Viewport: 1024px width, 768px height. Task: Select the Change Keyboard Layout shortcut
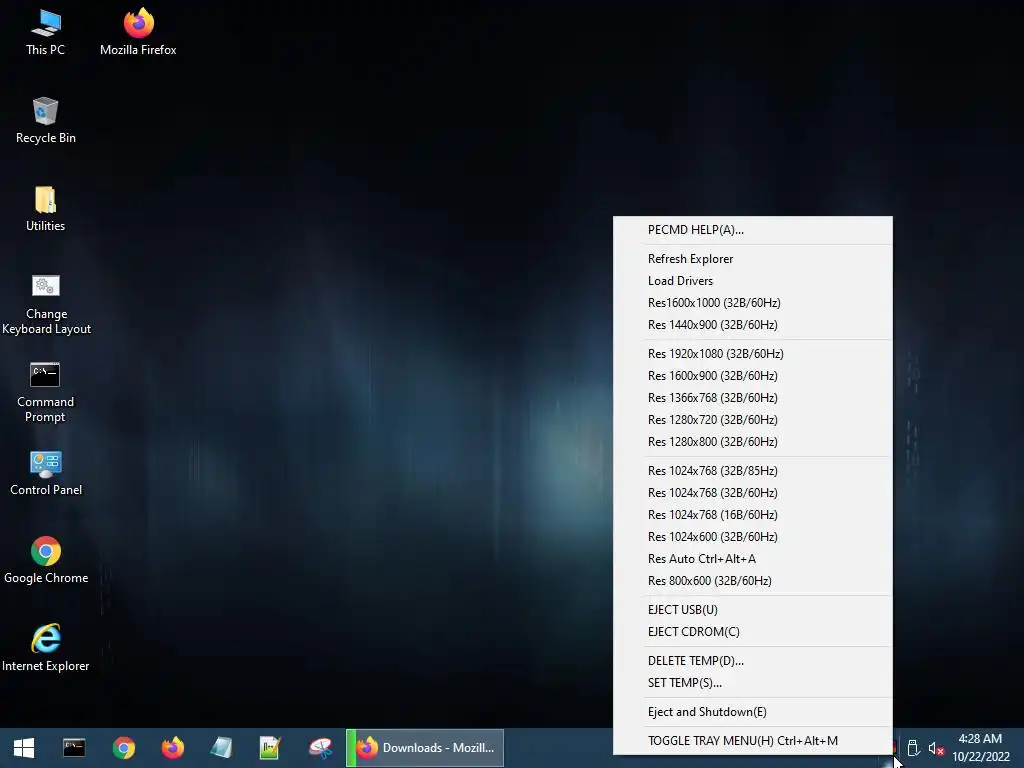click(x=46, y=304)
